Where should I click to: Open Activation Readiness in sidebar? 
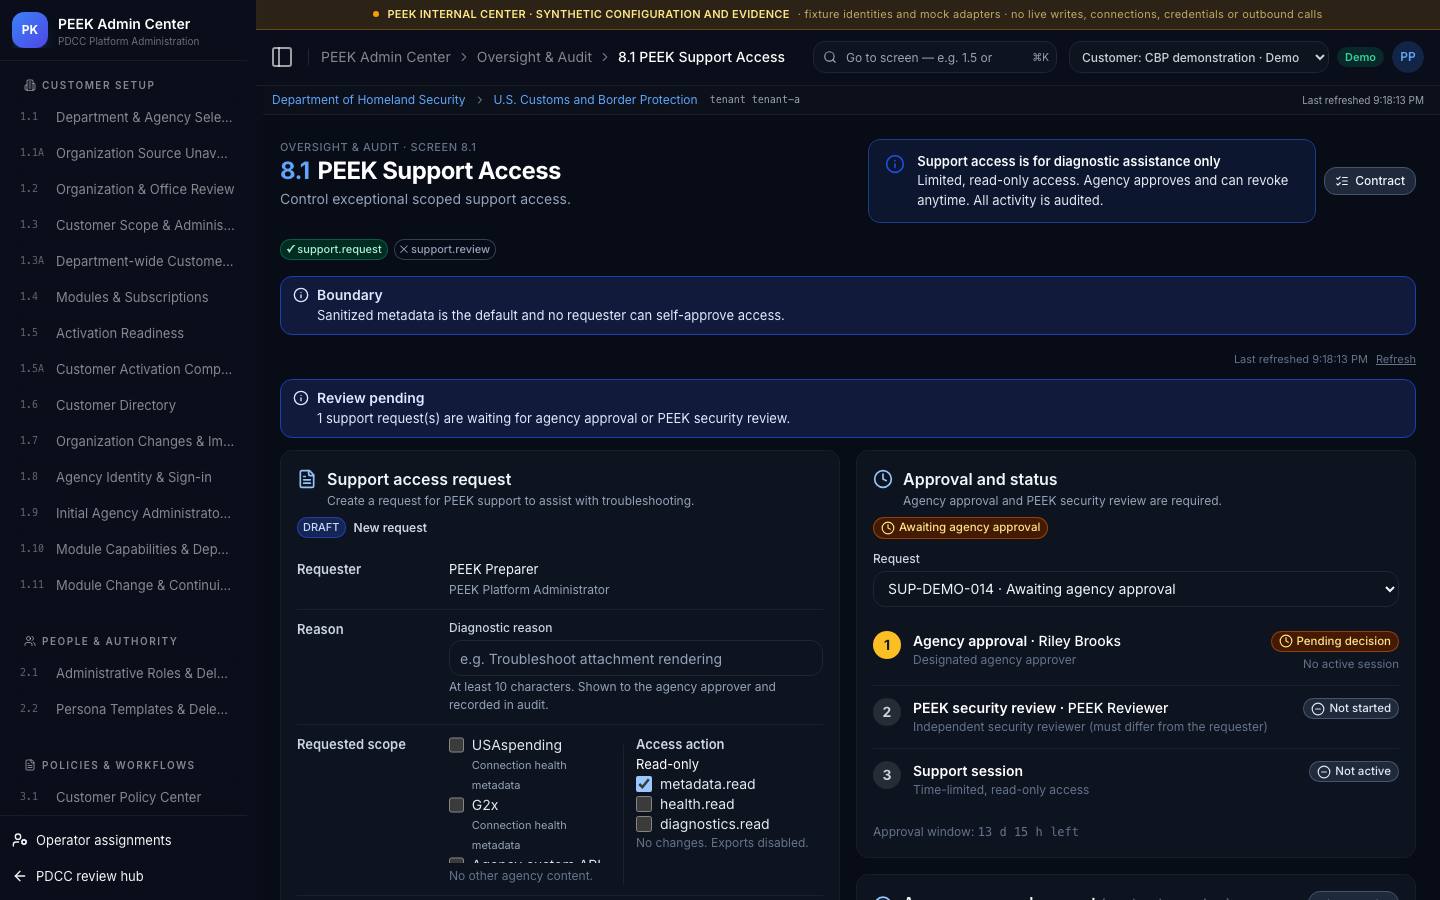coord(126,333)
